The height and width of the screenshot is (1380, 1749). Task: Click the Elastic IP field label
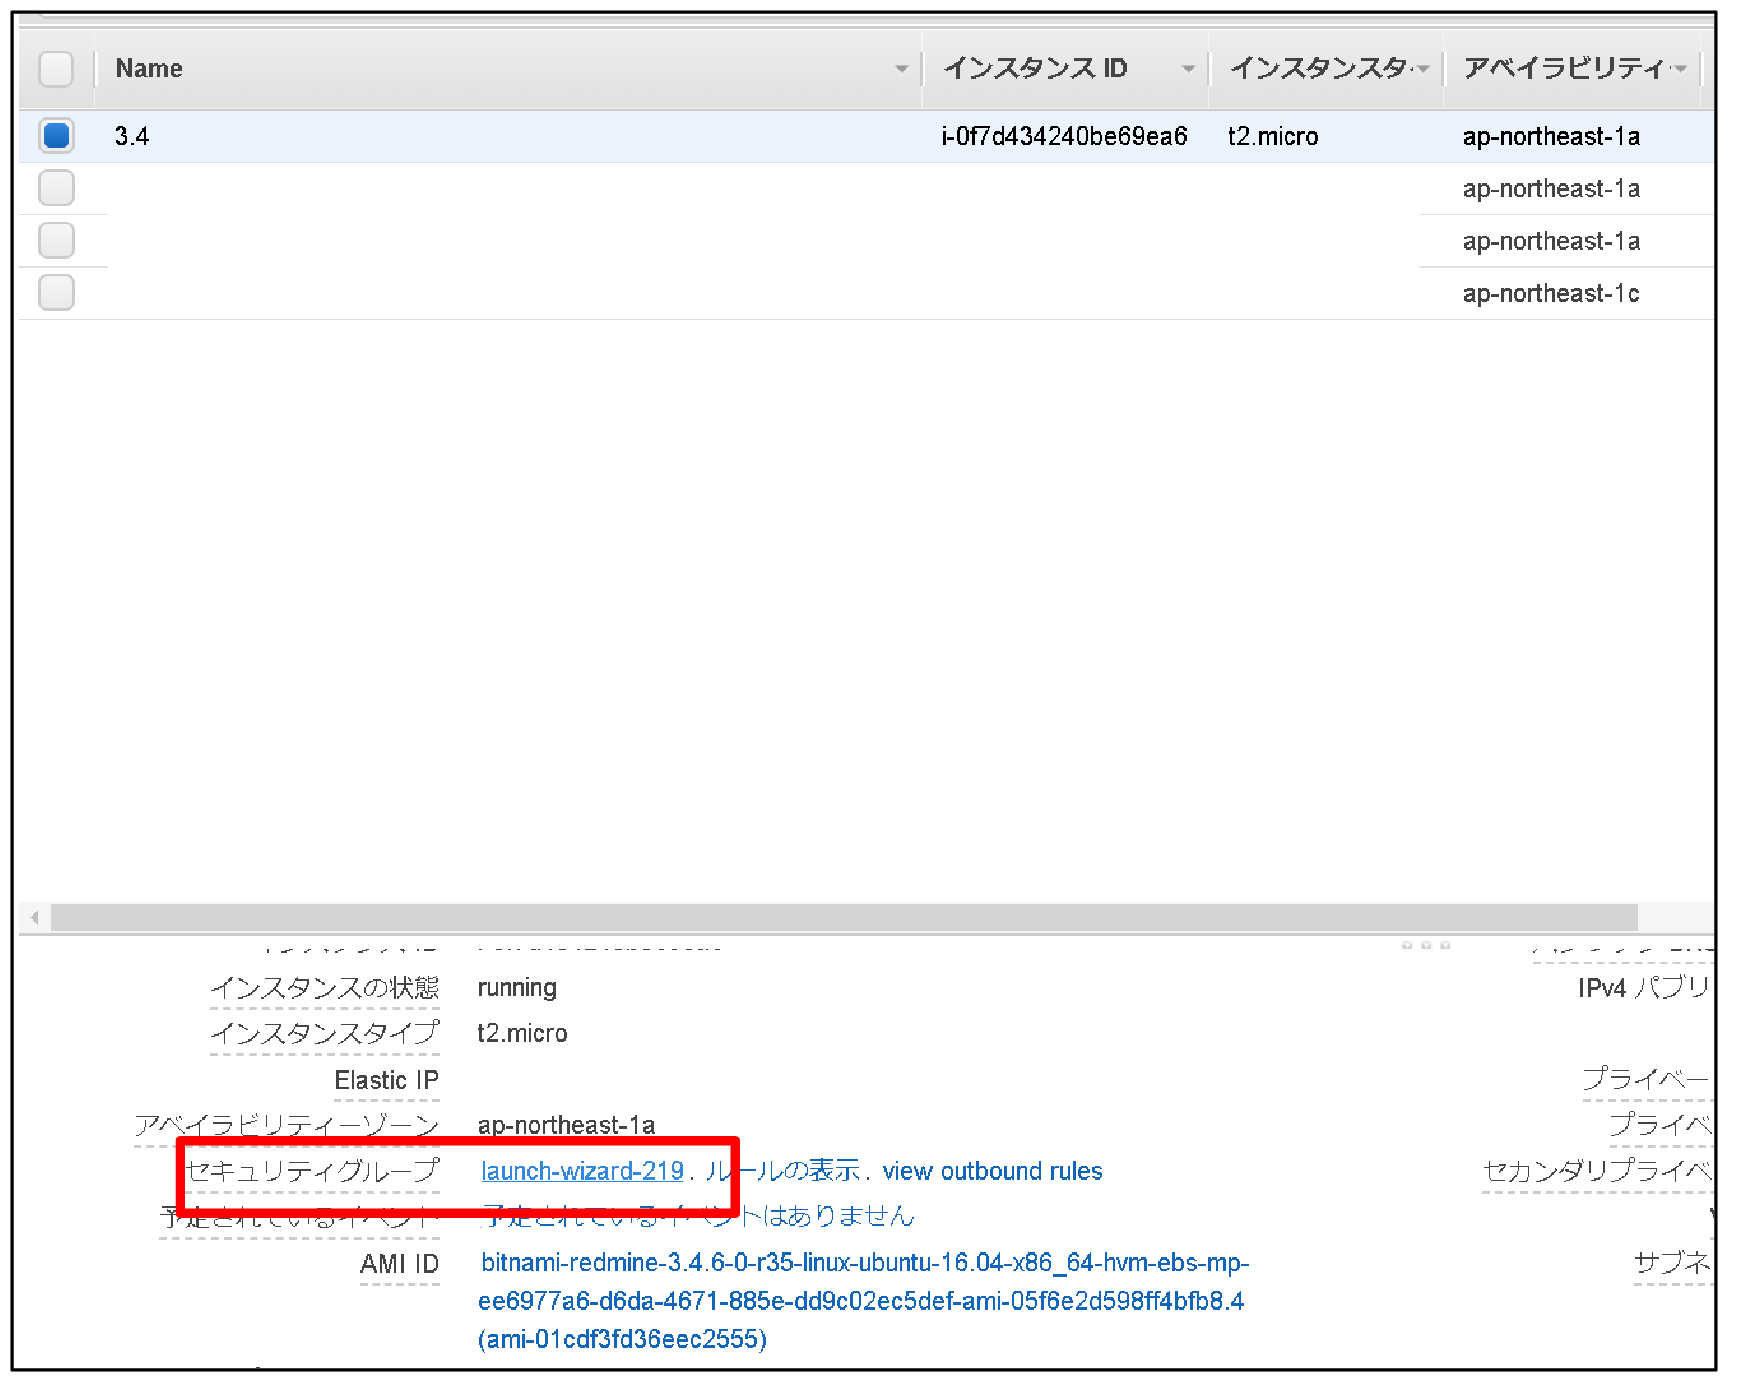[x=386, y=1080]
